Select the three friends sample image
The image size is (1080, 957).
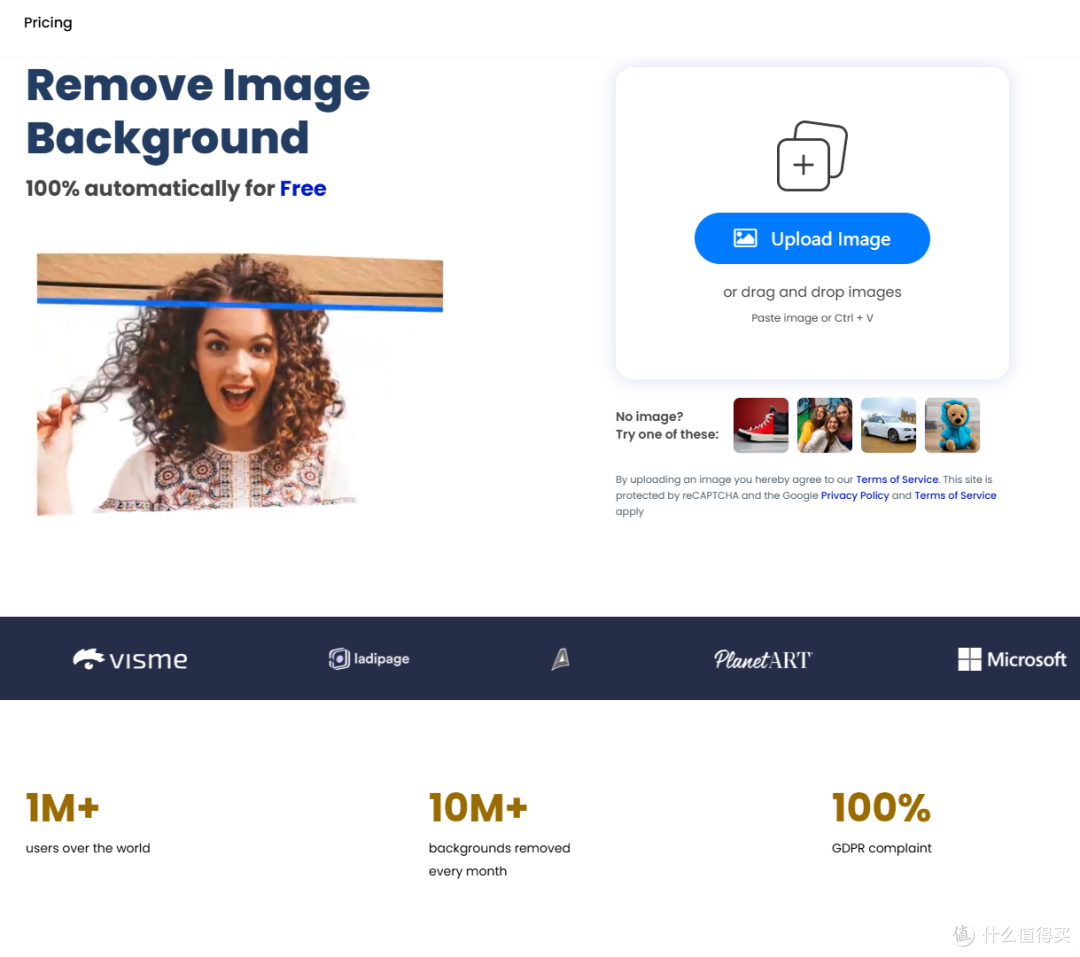coord(824,425)
